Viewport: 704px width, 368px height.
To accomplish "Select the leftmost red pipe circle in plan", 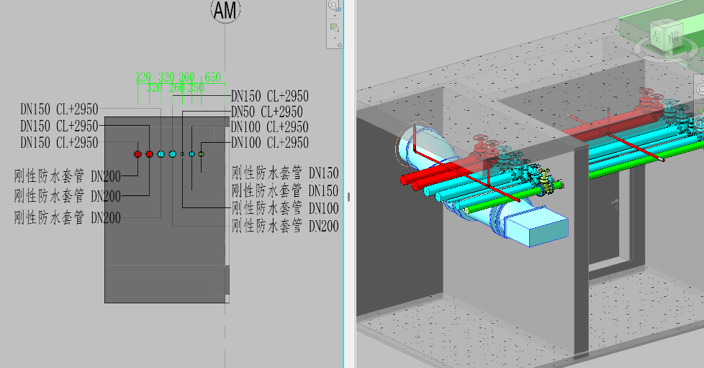I will (x=138, y=154).
